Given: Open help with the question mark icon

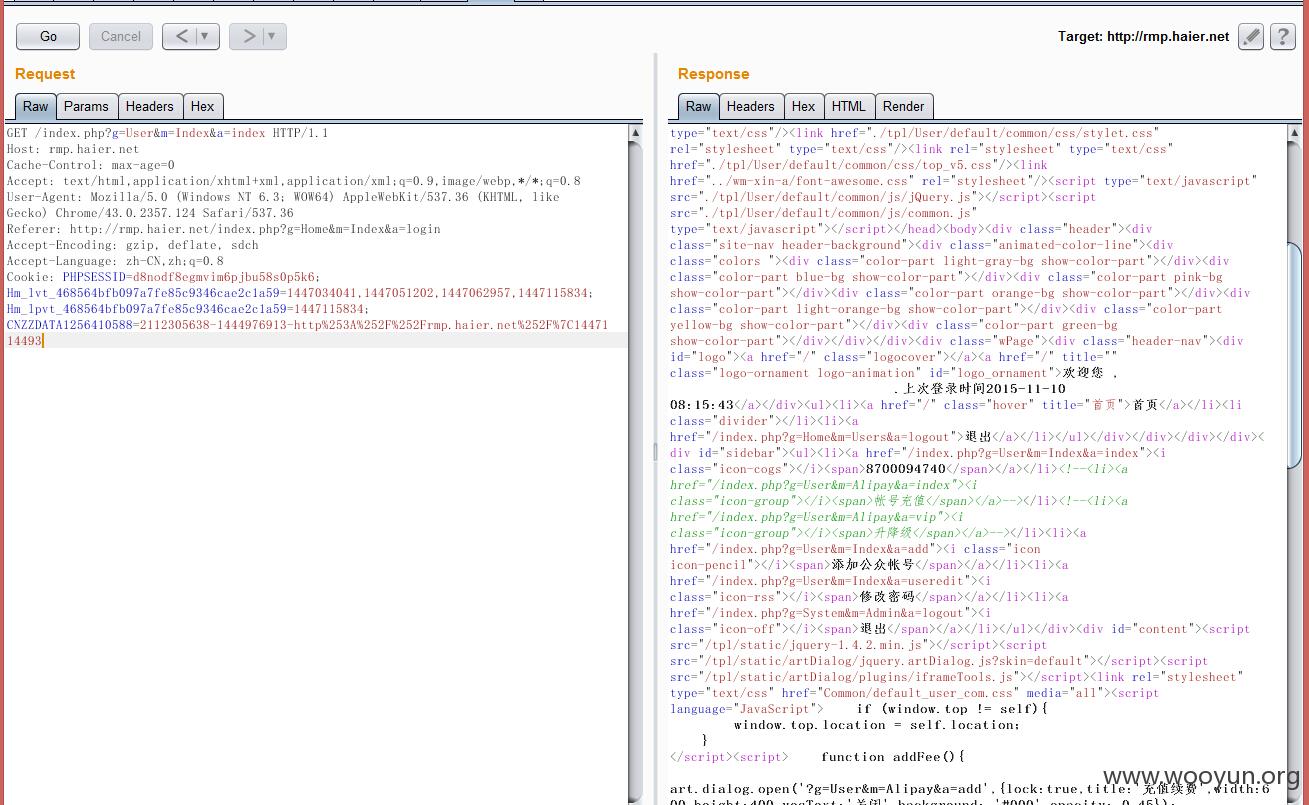Looking at the screenshot, I should [1283, 37].
